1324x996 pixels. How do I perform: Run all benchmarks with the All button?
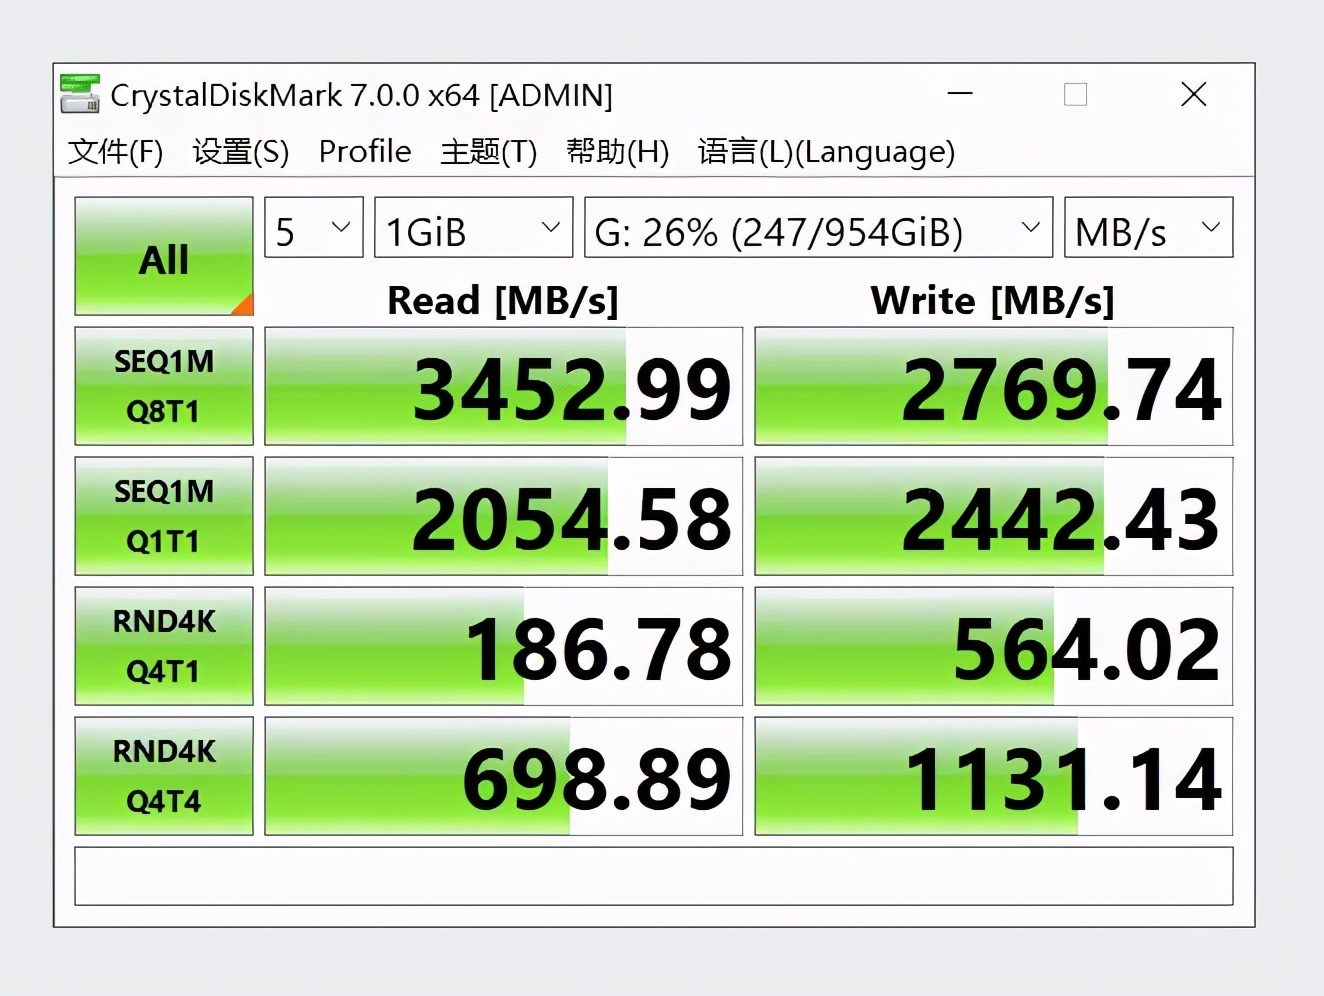164,257
